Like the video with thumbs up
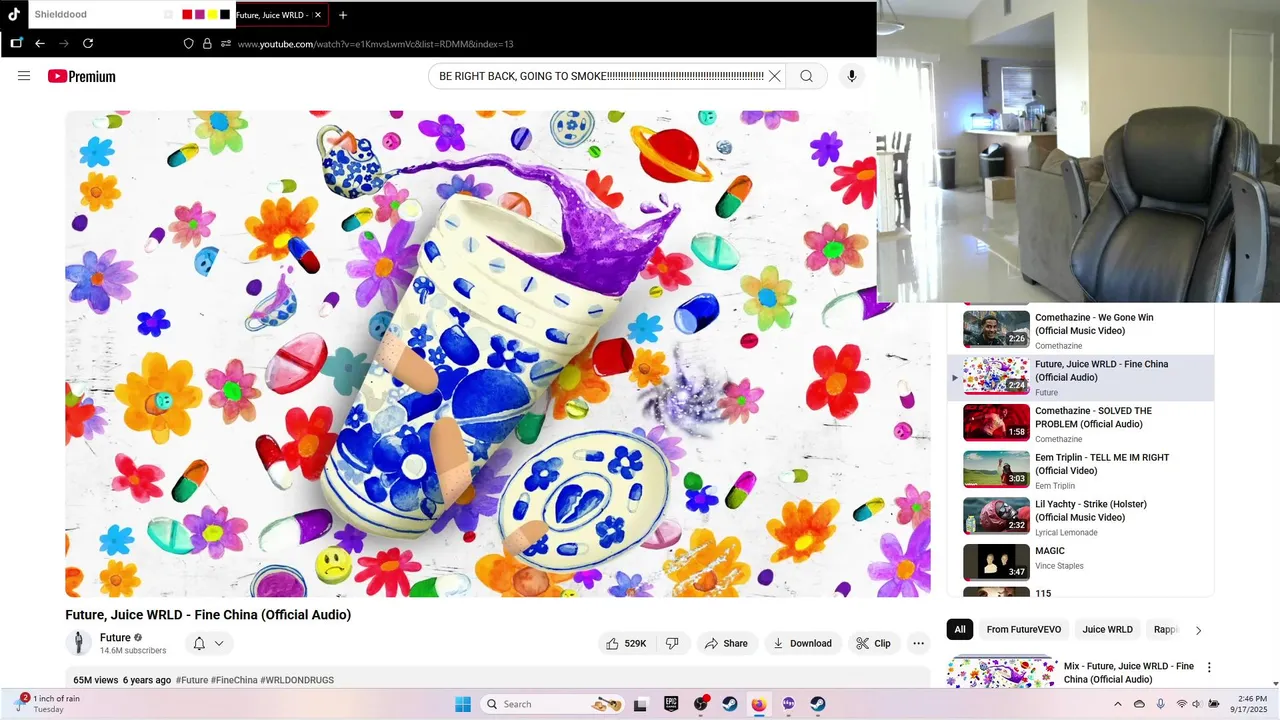Image resolution: width=1280 pixels, height=720 pixels. 627,643
